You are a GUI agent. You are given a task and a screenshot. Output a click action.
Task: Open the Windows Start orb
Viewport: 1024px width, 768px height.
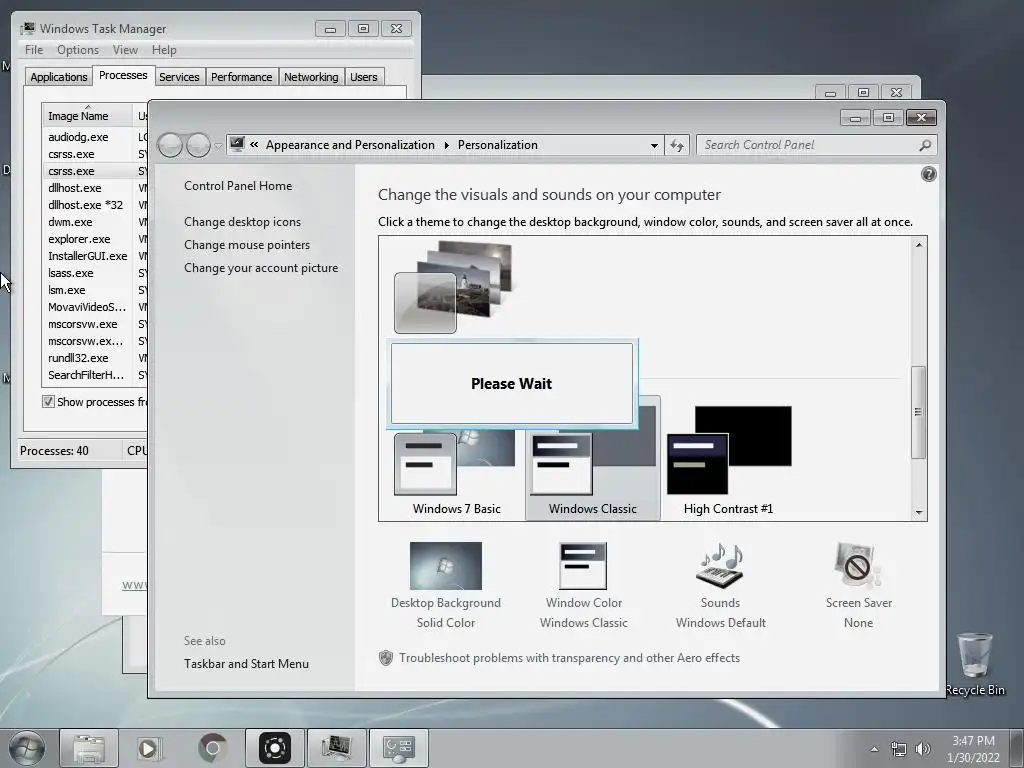(x=26, y=748)
